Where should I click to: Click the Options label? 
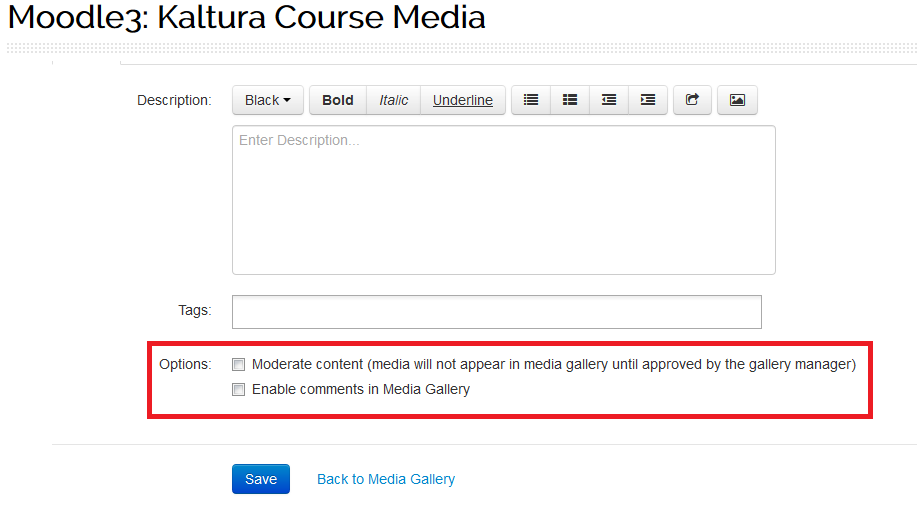click(x=185, y=365)
